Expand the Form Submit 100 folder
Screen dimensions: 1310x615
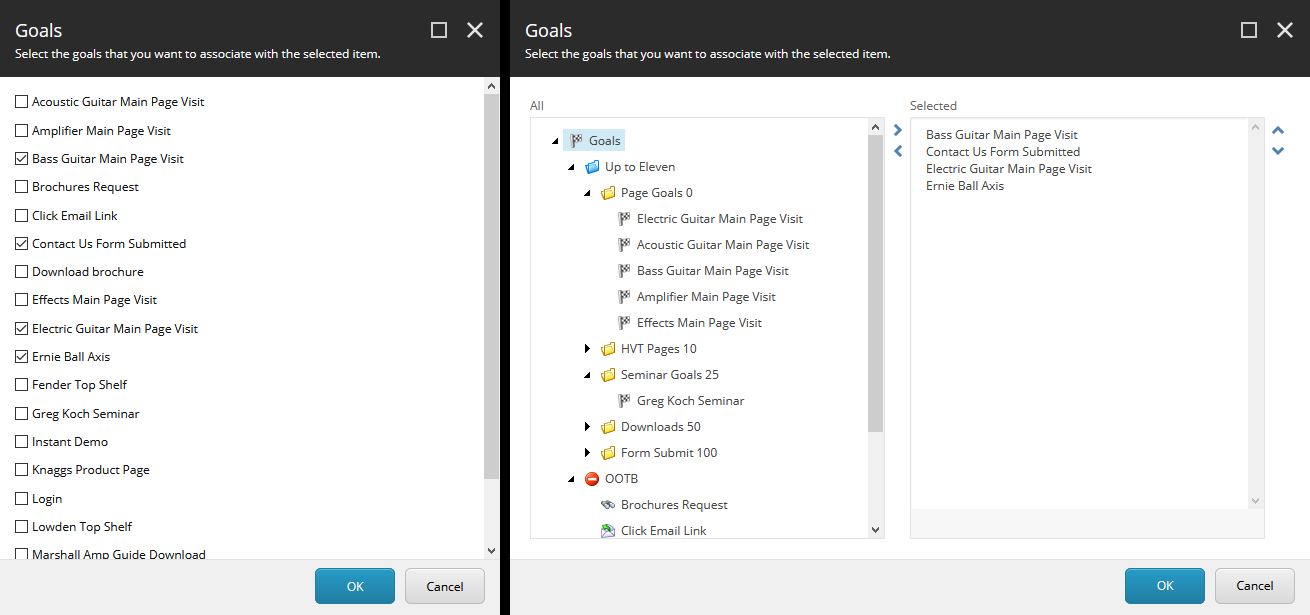coord(587,453)
